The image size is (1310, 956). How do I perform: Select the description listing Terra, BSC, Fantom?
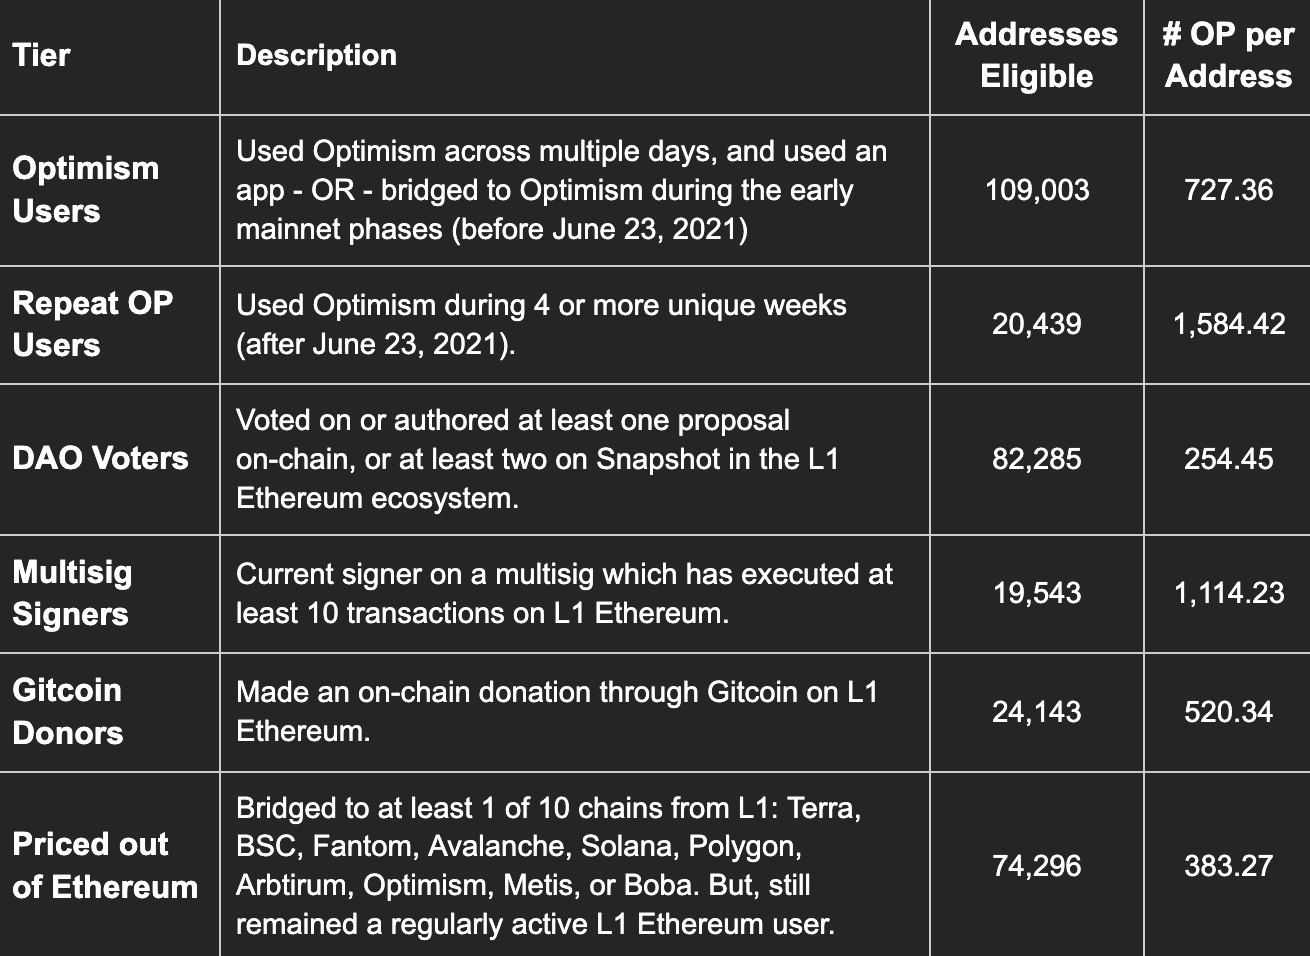[548, 865]
